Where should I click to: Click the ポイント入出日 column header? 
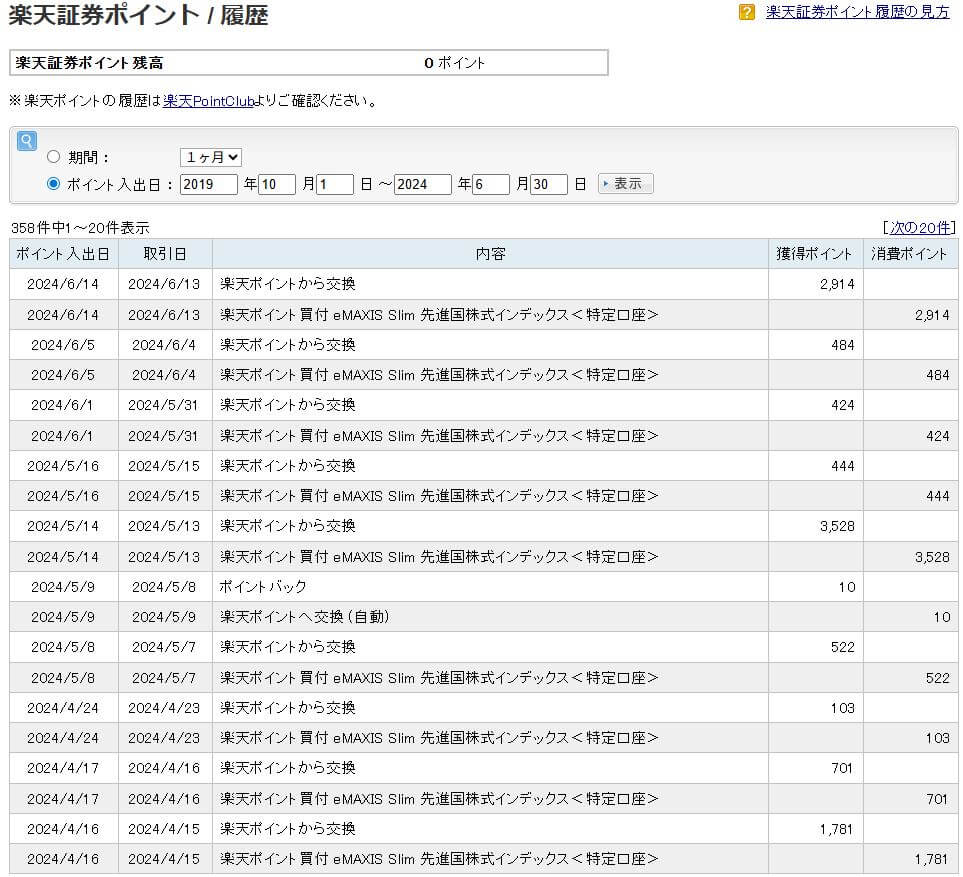pyautogui.click(x=63, y=254)
